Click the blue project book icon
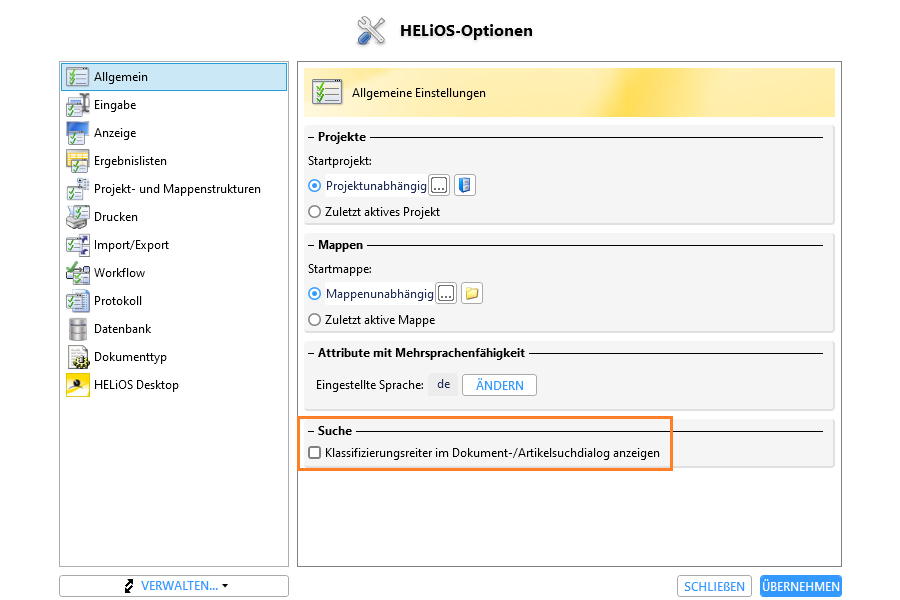 pyautogui.click(x=465, y=185)
